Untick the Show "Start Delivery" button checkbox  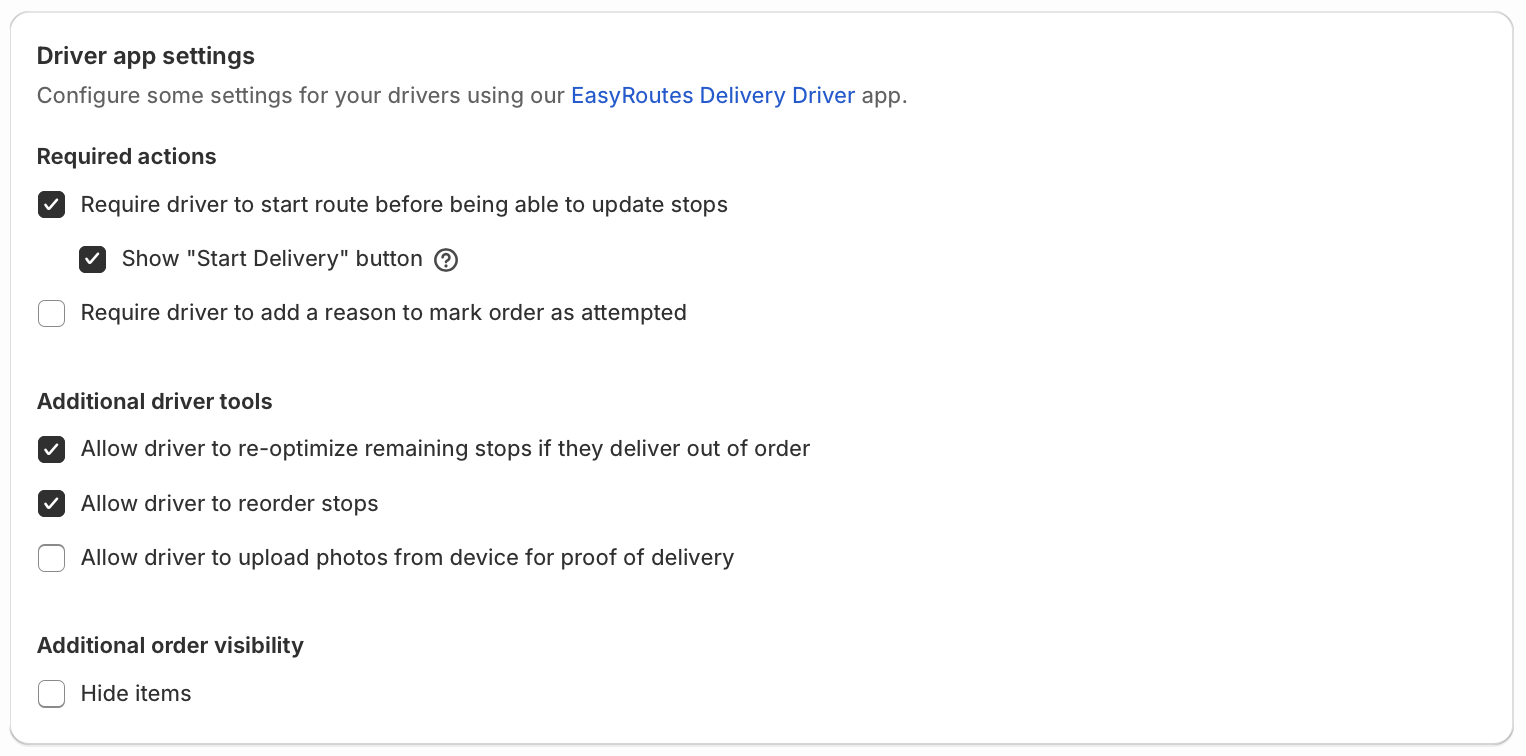pyautogui.click(x=93, y=259)
